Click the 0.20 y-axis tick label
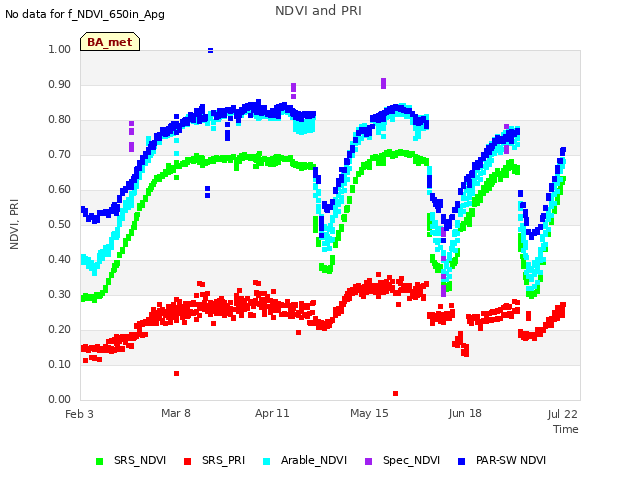 coord(60,329)
